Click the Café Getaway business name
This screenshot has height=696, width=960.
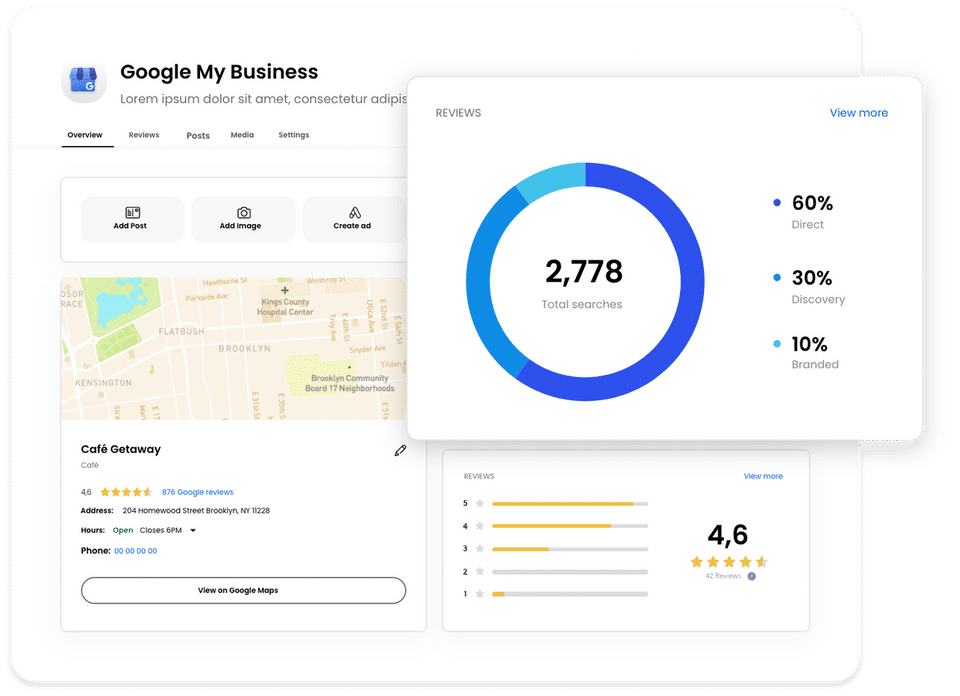[x=121, y=449]
